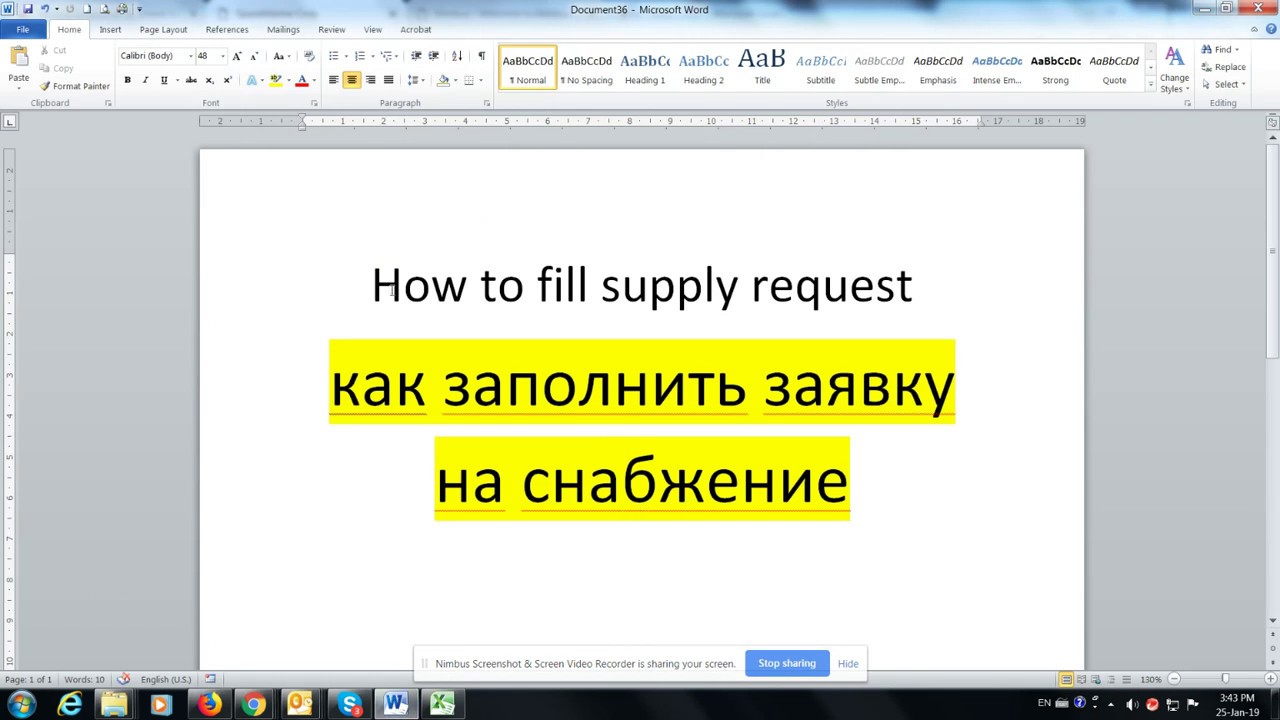Sort the selected text alphabetically
The width and height of the screenshot is (1280, 720).
click(457, 56)
